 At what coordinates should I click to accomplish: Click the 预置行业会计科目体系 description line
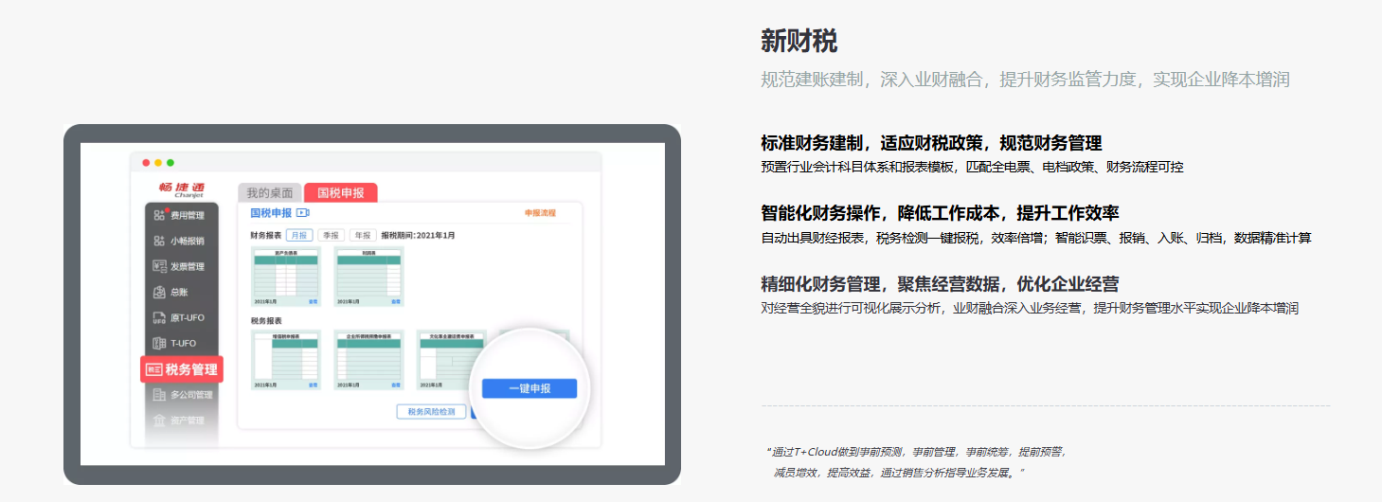(x=972, y=167)
